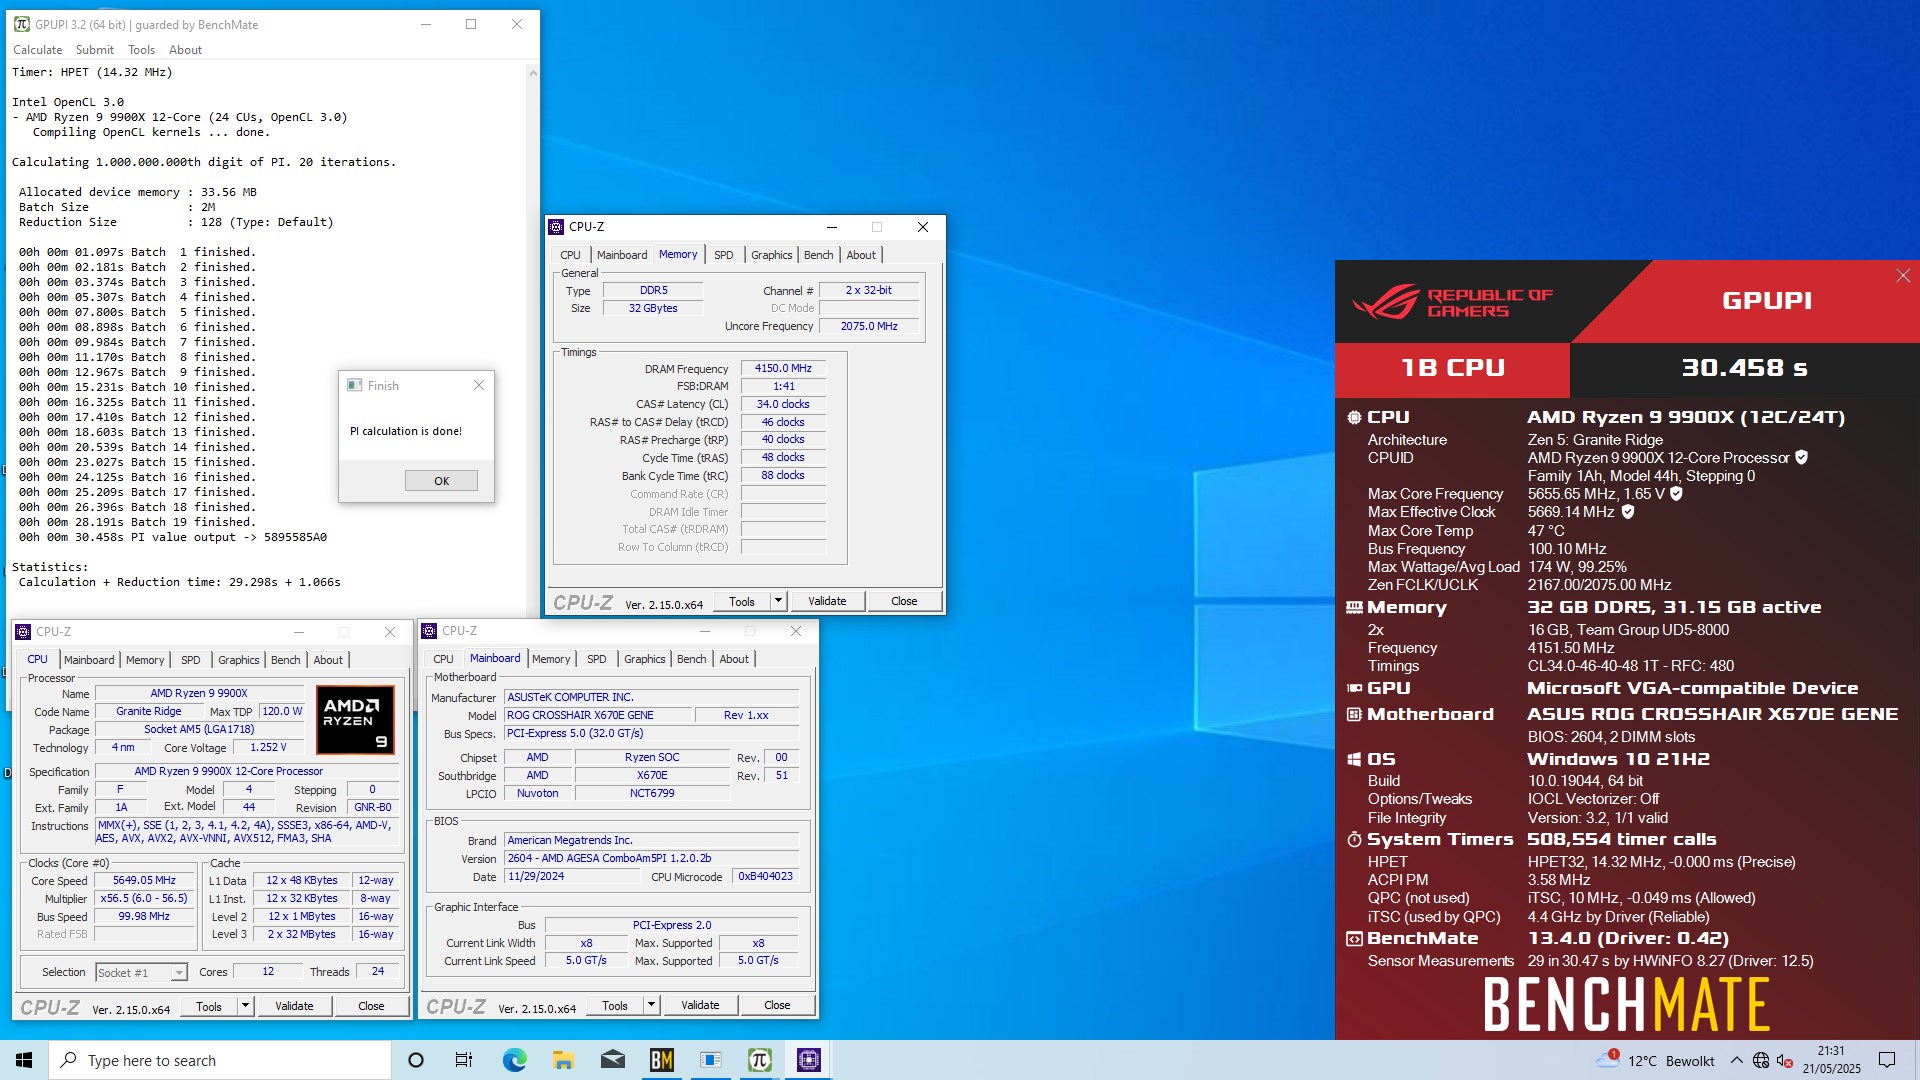The image size is (1920, 1080).
Task: Click BIOS version field 2604 AGESA
Action: pos(651,858)
